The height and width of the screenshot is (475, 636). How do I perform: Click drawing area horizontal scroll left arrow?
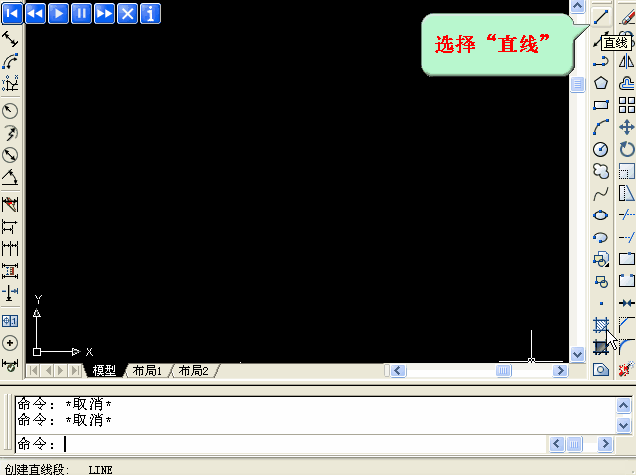click(x=398, y=370)
